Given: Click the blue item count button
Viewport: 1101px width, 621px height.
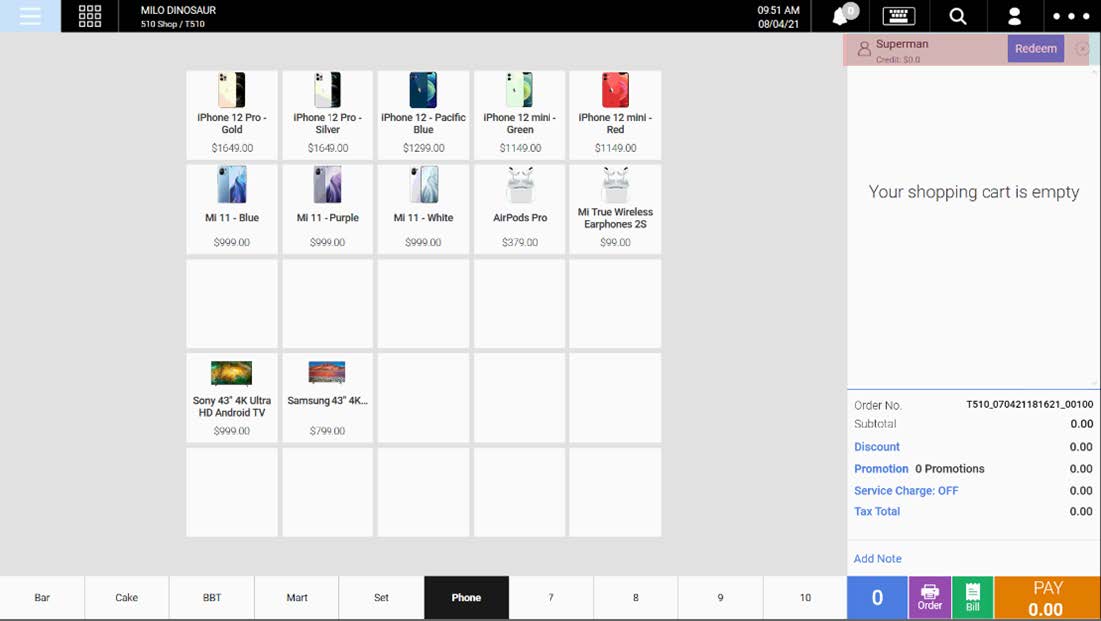Looking at the screenshot, I should click(x=877, y=597).
